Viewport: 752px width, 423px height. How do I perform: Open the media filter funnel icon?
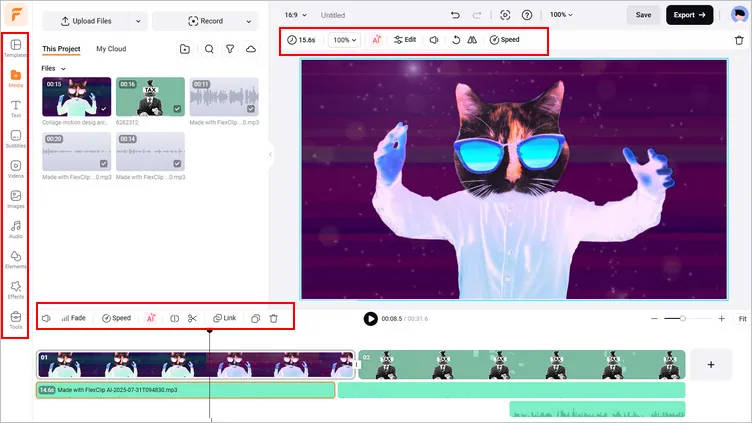(x=230, y=49)
